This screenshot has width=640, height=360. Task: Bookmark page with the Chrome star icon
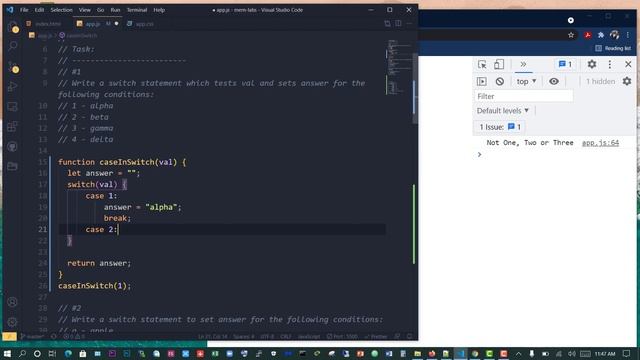coord(571,35)
